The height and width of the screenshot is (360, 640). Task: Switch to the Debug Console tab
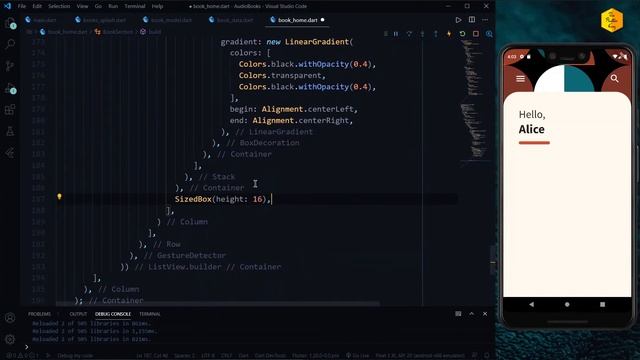(x=113, y=314)
